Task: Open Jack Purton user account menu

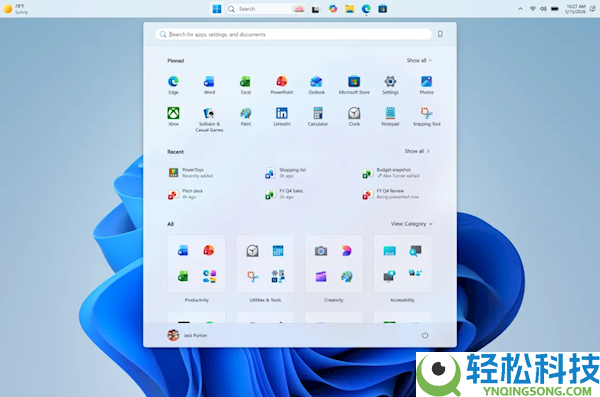Action: point(187,335)
